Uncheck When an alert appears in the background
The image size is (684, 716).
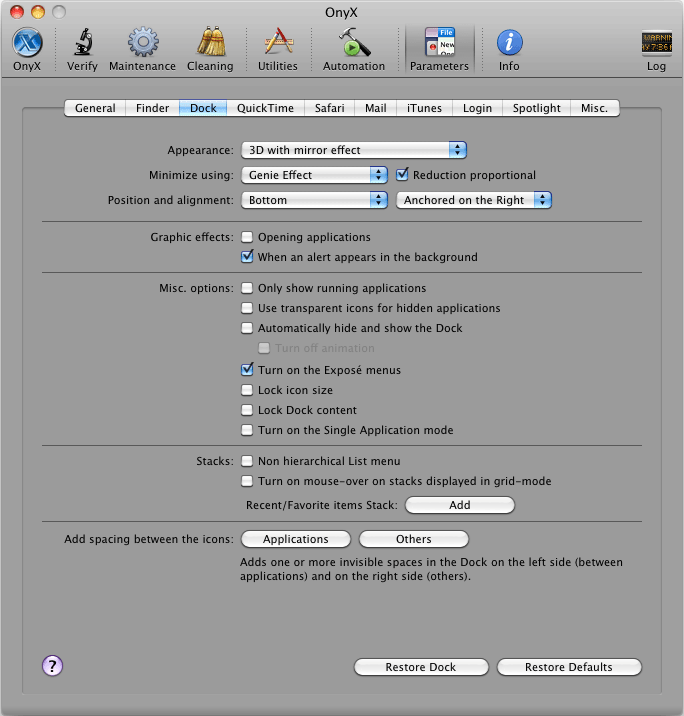tap(247, 257)
